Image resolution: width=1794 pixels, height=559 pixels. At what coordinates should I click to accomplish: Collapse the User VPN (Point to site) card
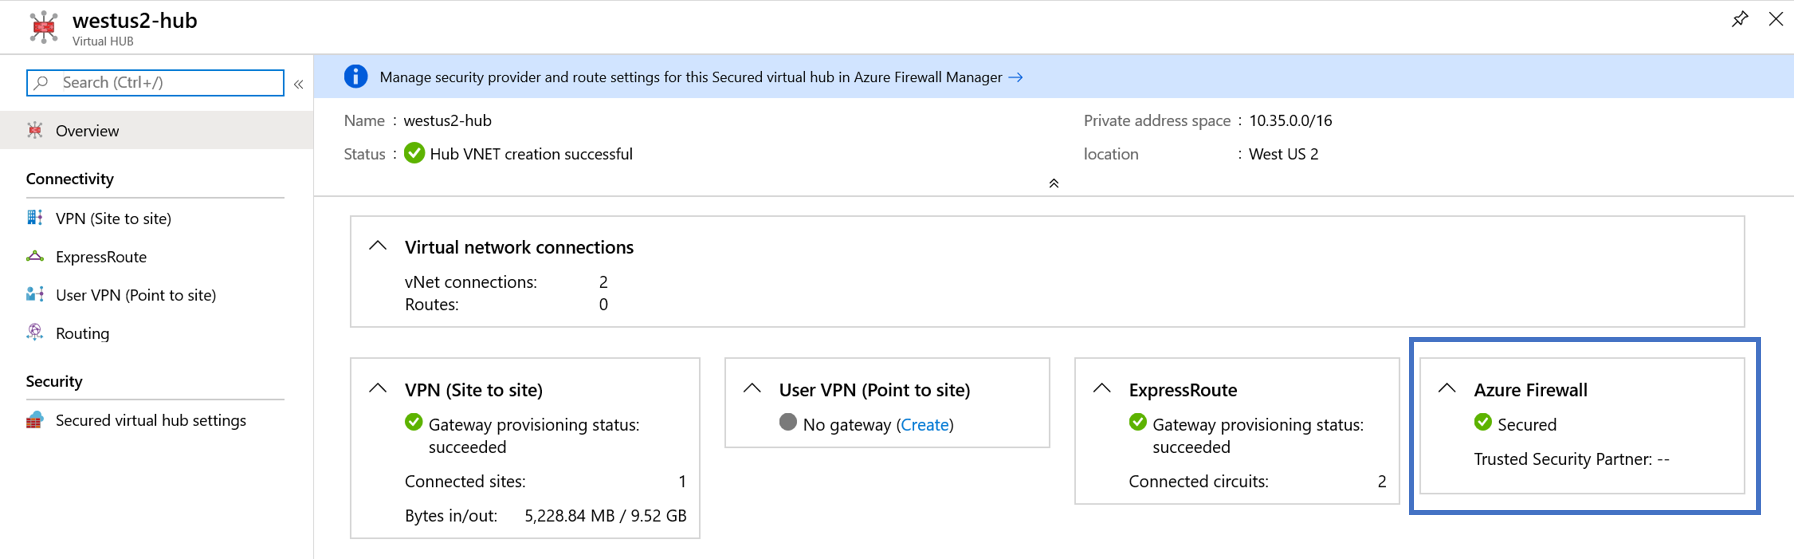tap(752, 389)
